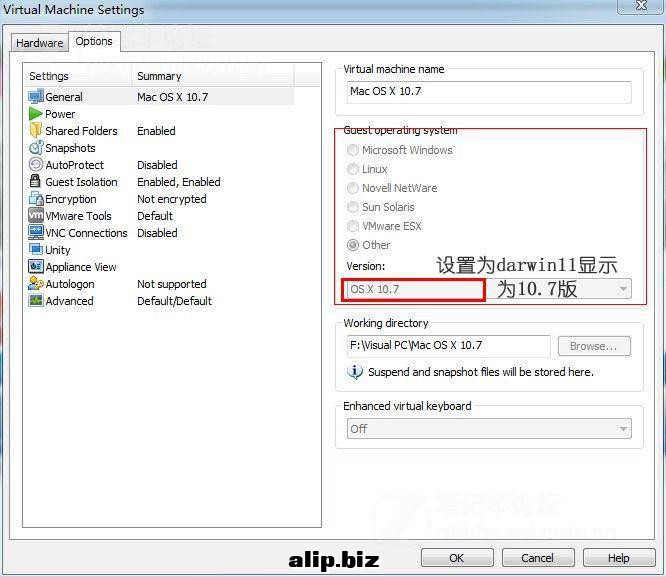The height and width of the screenshot is (577, 666).
Task: Click the Cancel button
Action: point(538,558)
